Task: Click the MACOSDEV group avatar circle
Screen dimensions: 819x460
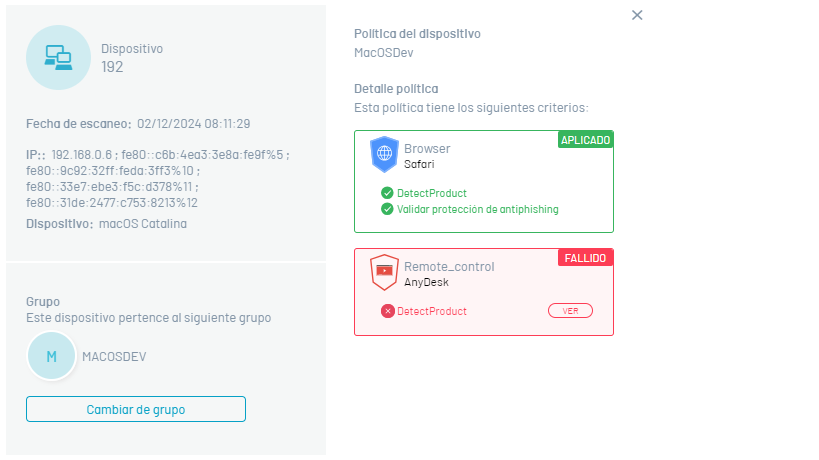Action: pyautogui.click(x=52, y=357)
